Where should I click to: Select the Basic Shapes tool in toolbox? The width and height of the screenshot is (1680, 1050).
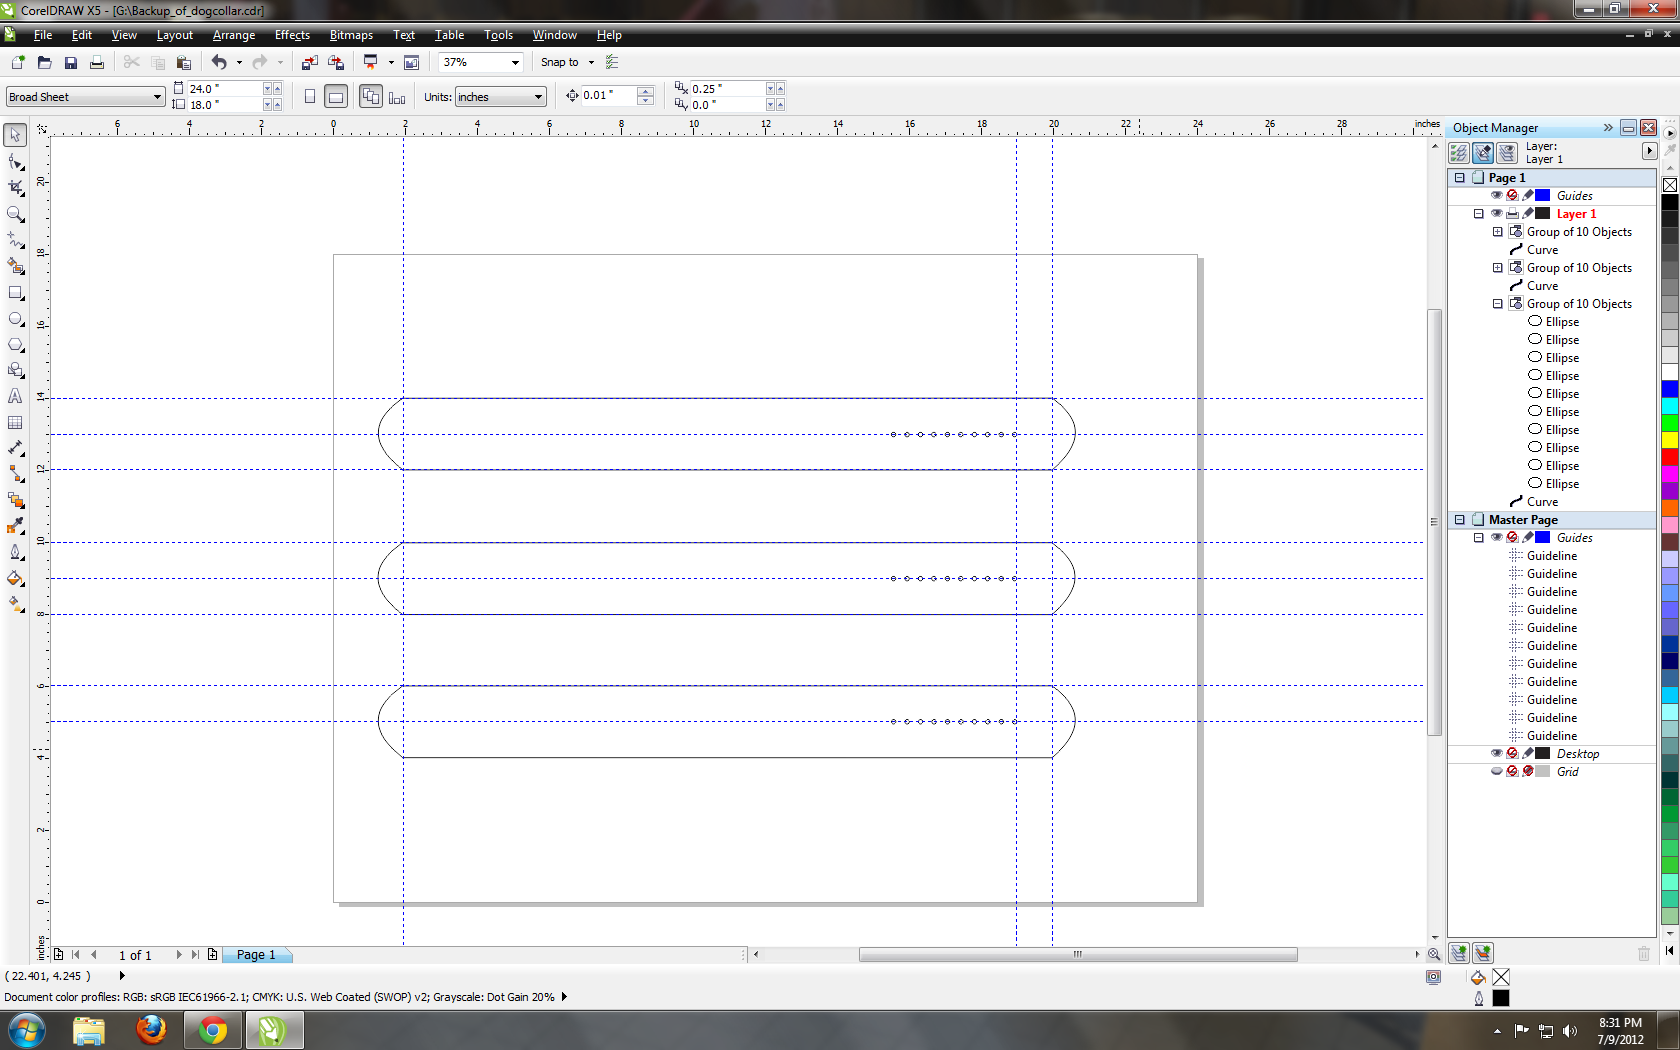point(15,371)
